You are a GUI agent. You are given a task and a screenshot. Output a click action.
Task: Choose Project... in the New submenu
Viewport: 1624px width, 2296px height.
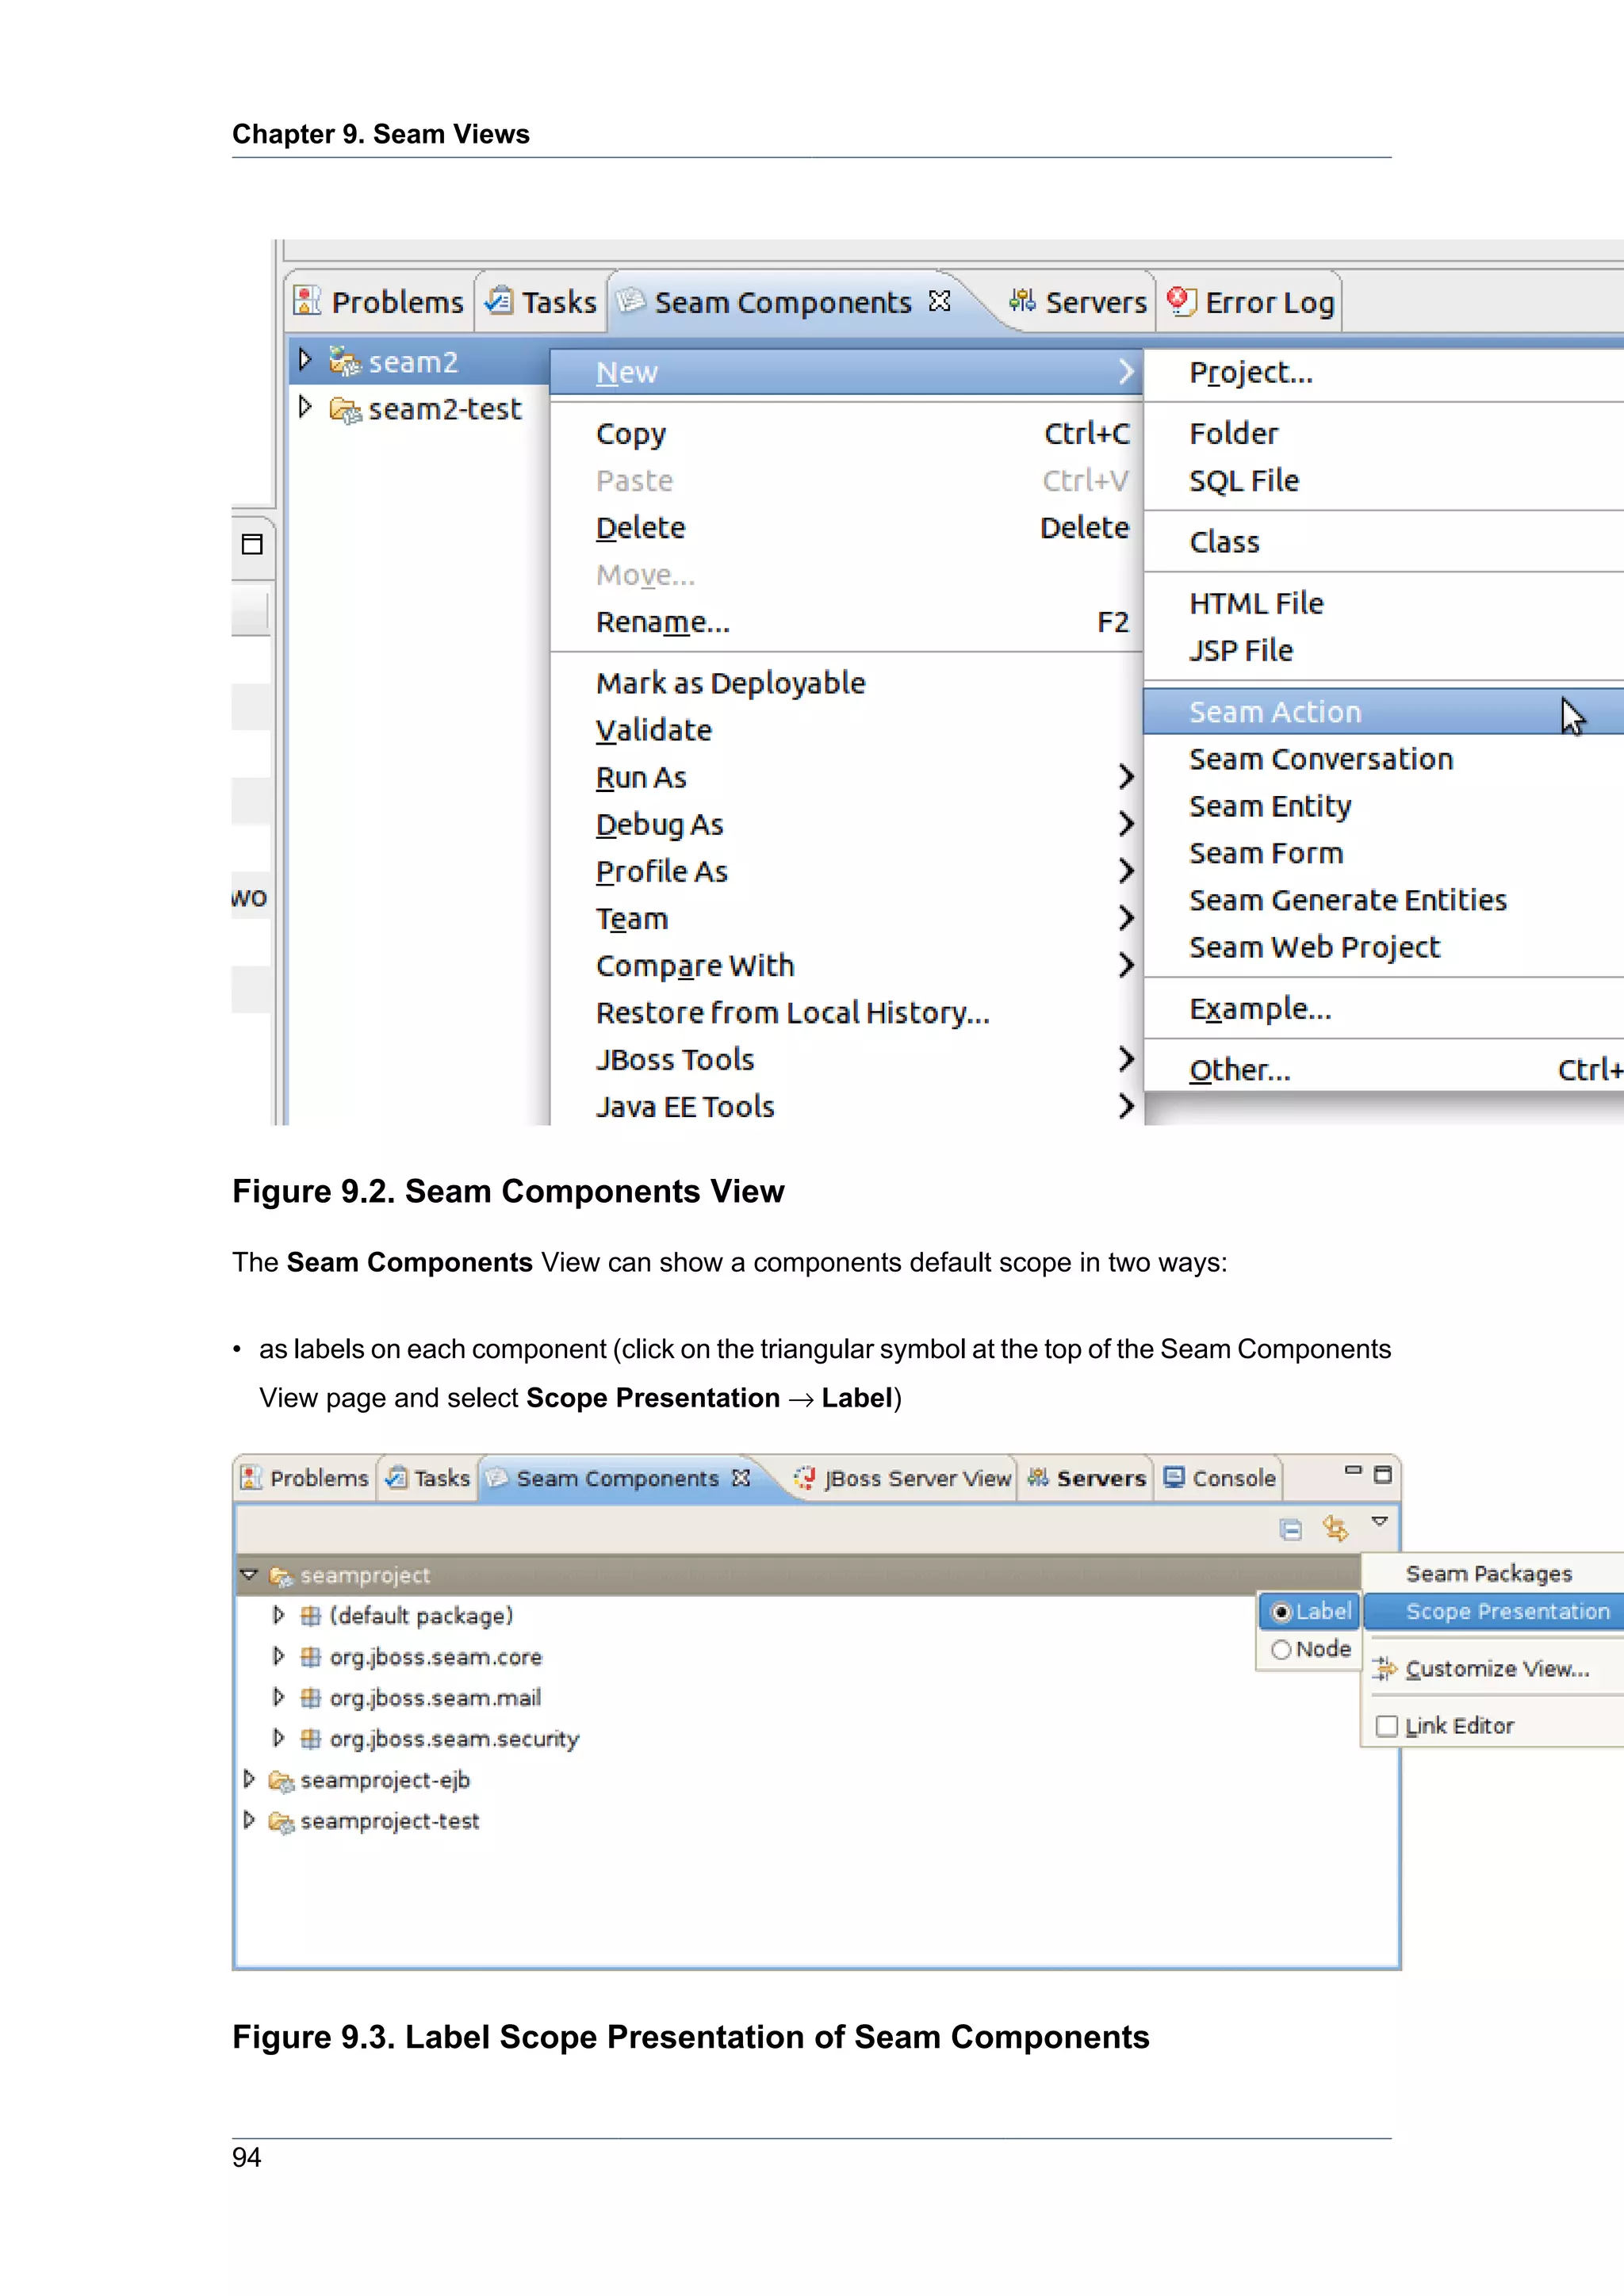pos(1384,372)
